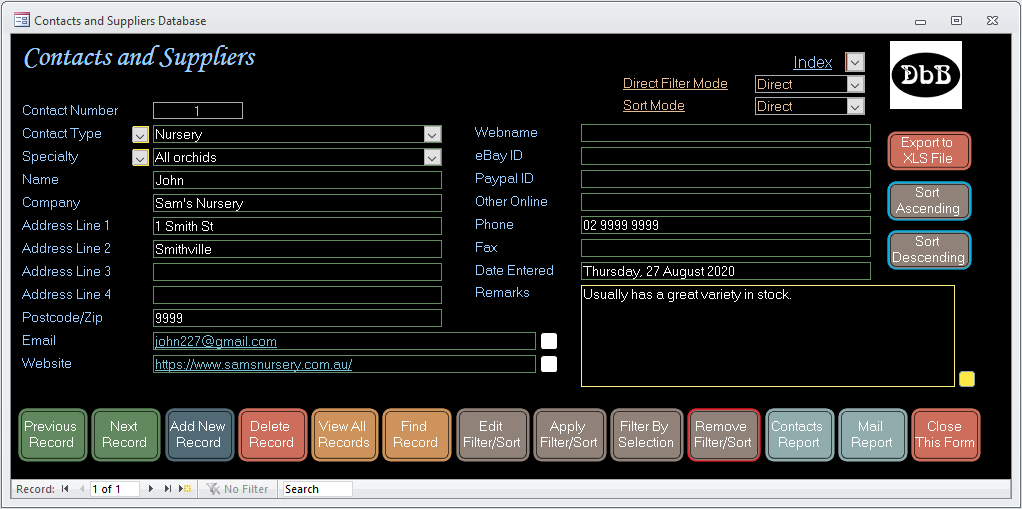Click Add New Record button
The height and width of the screenshot is (509, 1022).
(x=199, y=435)
